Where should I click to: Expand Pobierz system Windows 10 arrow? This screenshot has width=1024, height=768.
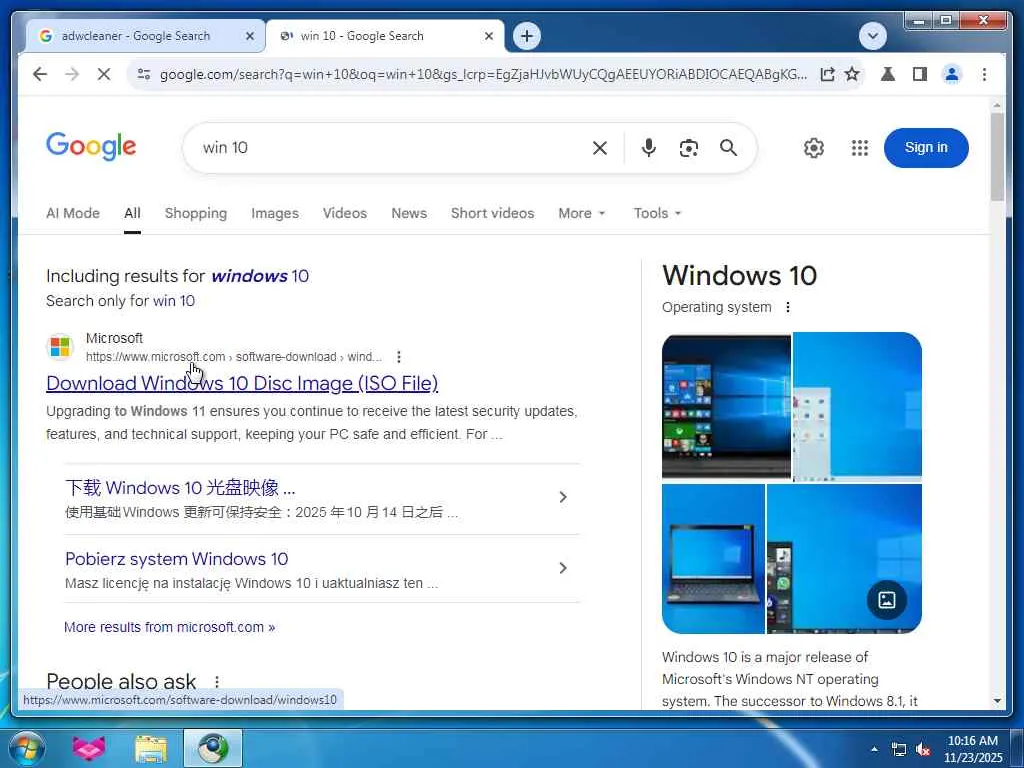coord(563,568)
